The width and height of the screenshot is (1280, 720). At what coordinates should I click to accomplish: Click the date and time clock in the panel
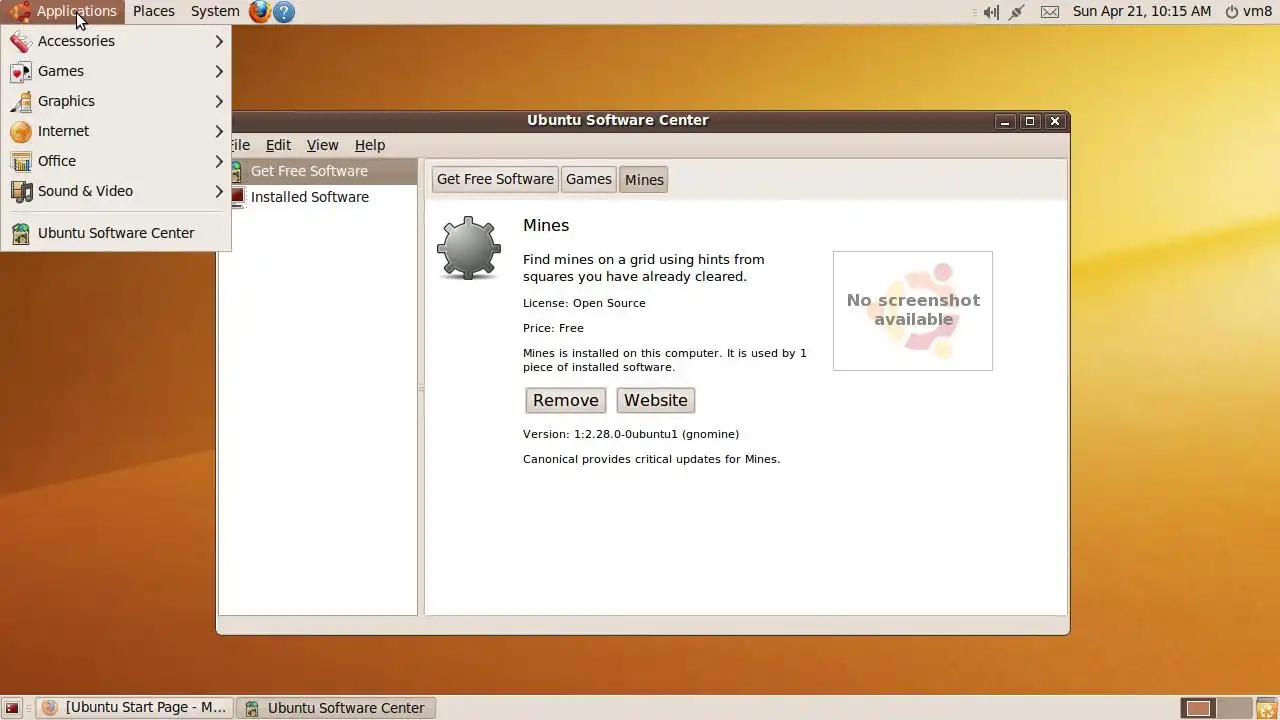(x=1142, y=12)
